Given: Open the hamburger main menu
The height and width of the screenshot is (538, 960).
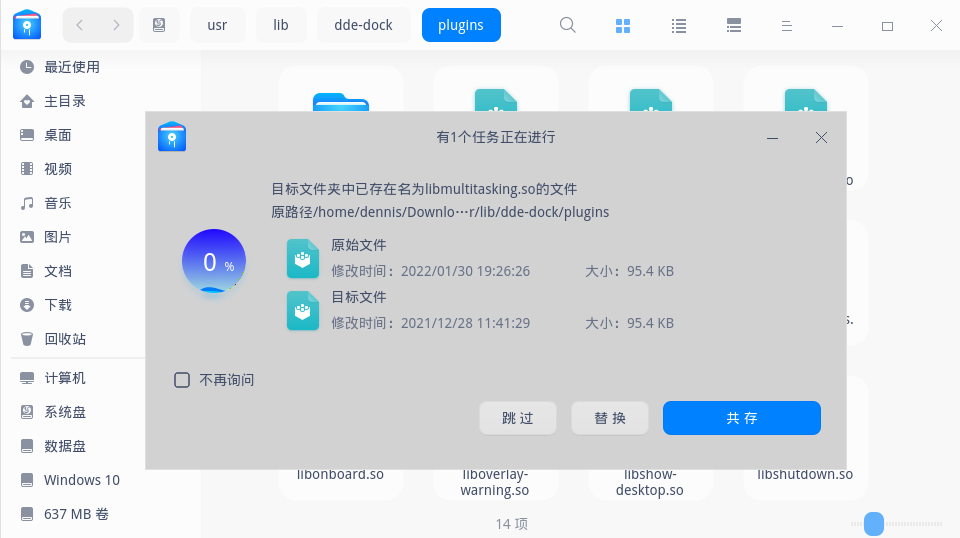Looking at the screenshot, I should pyautogui.click(x=787, y=26).
